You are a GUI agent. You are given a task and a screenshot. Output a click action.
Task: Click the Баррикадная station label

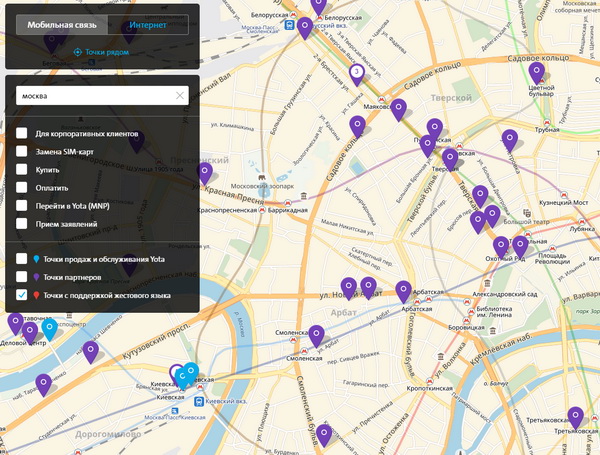287,210
